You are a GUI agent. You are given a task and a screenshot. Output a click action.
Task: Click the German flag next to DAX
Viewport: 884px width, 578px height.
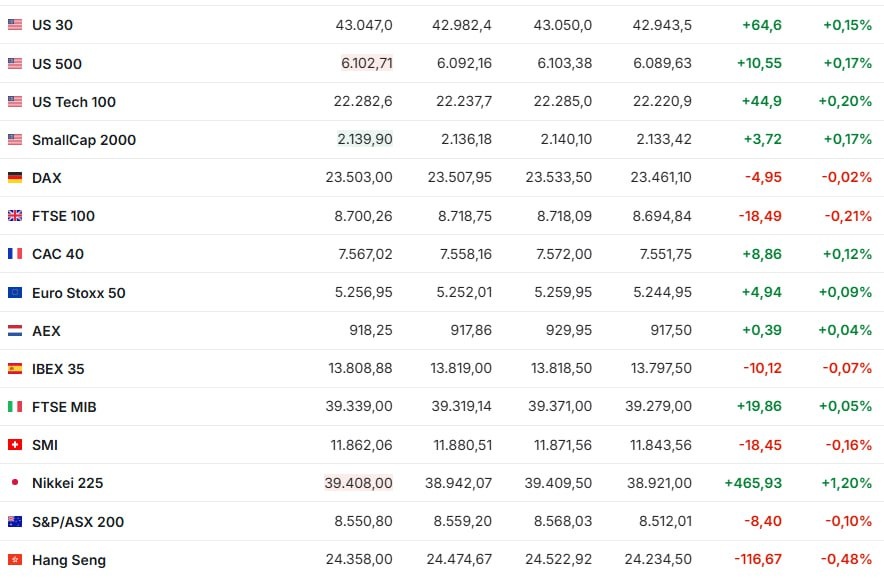15,178
